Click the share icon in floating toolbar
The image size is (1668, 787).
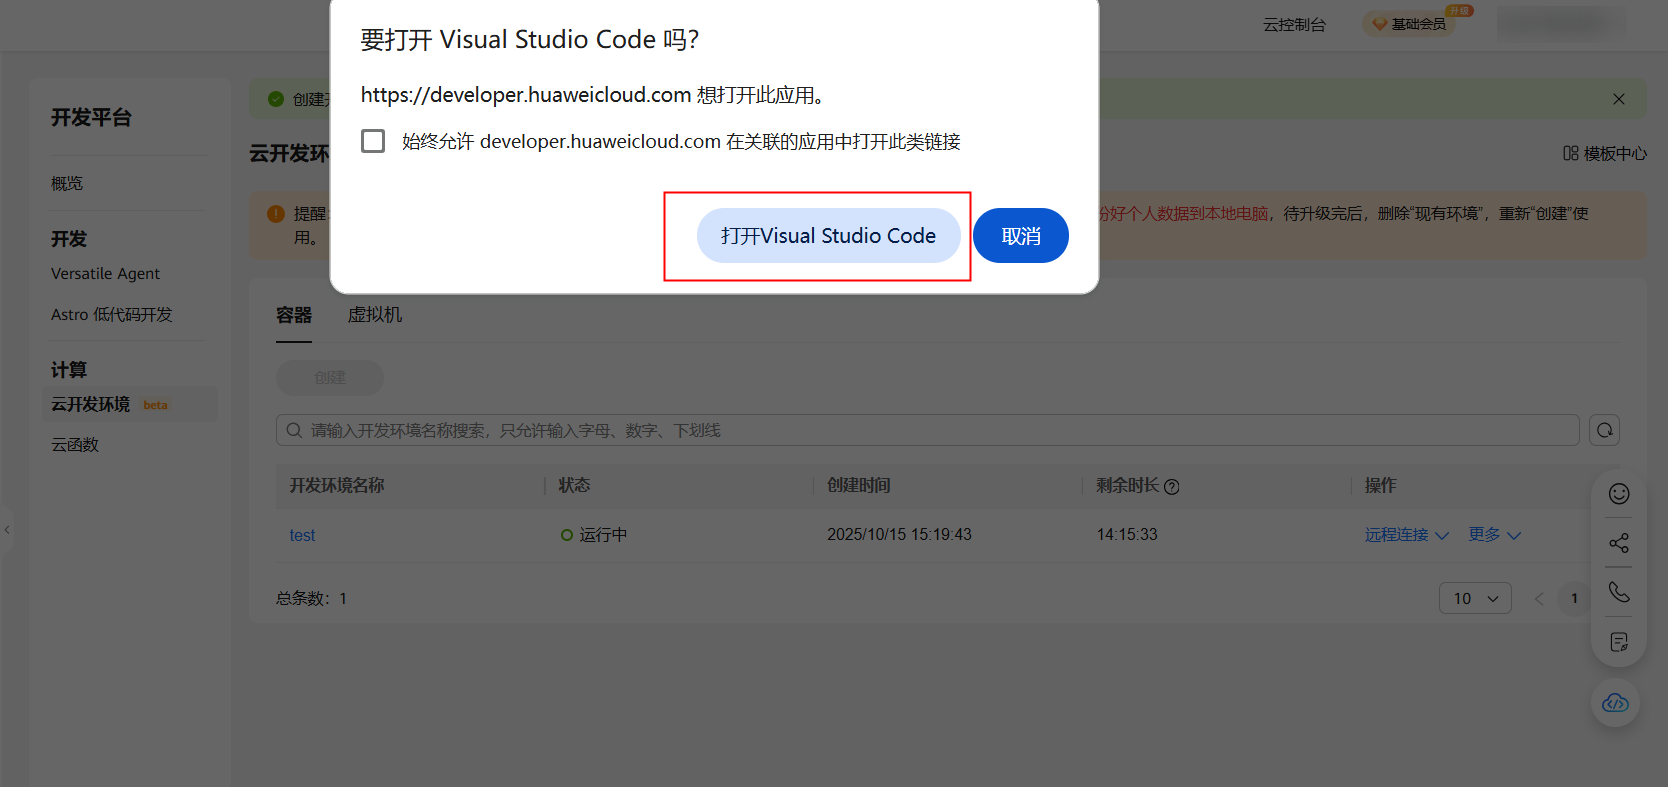pos(1619,543)
